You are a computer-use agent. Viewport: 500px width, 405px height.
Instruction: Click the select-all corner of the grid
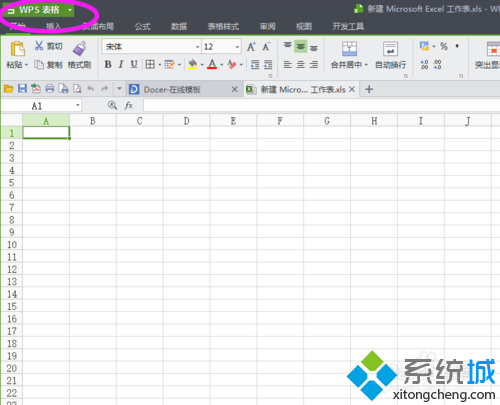[12, 120]
